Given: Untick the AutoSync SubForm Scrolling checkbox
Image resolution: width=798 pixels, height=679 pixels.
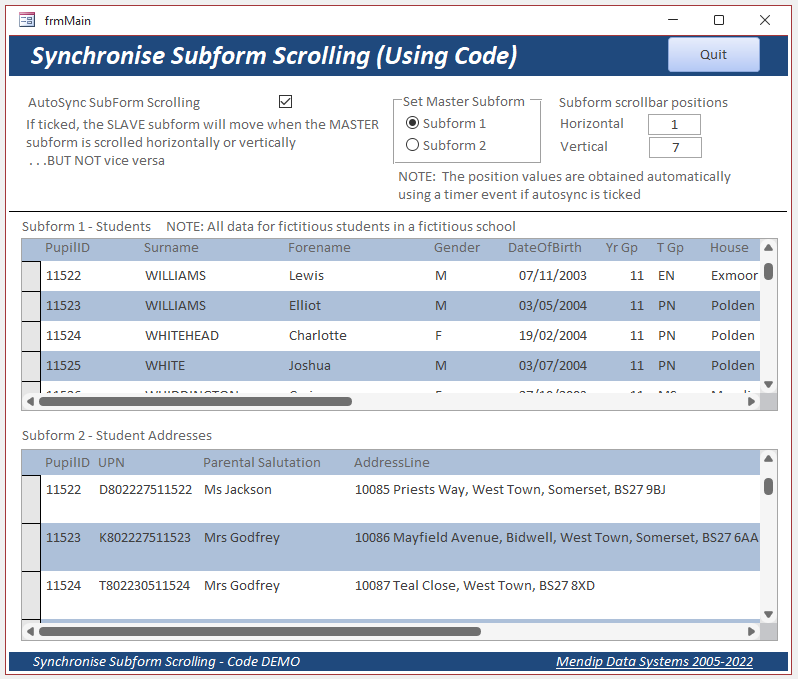Looking at the screenshot, I should tap(286, 102).
